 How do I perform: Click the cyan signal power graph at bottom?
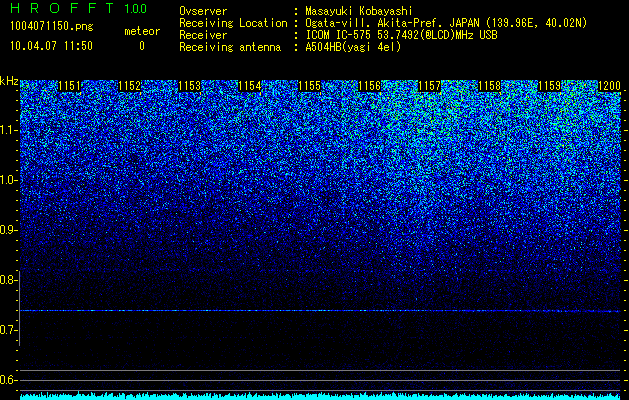click(x=320, y=396)
